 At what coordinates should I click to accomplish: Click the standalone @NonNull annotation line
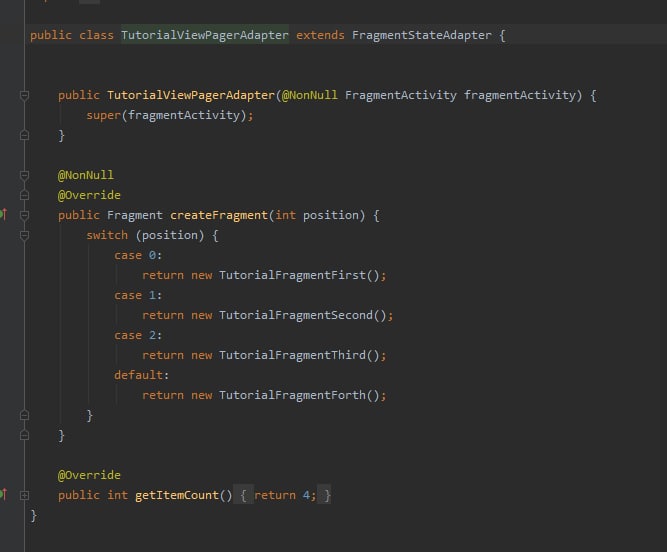(x=86, y=175)
